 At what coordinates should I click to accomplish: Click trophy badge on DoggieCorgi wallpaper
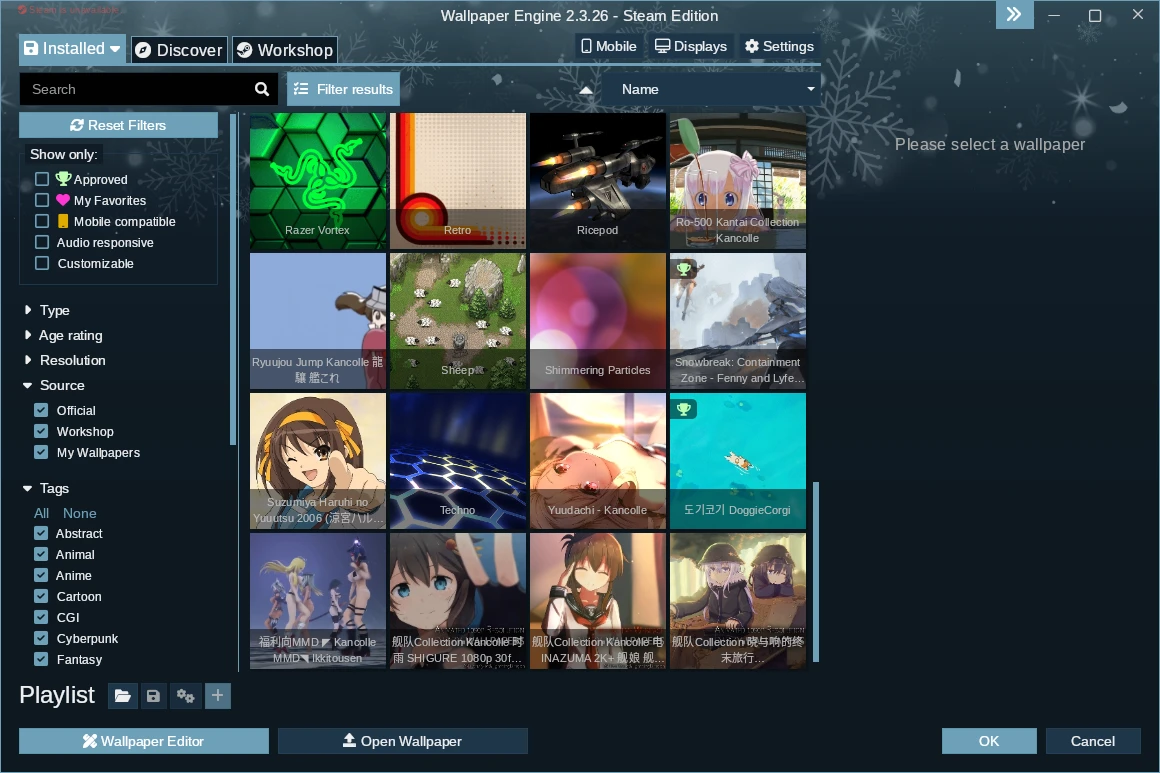(684, 408)
